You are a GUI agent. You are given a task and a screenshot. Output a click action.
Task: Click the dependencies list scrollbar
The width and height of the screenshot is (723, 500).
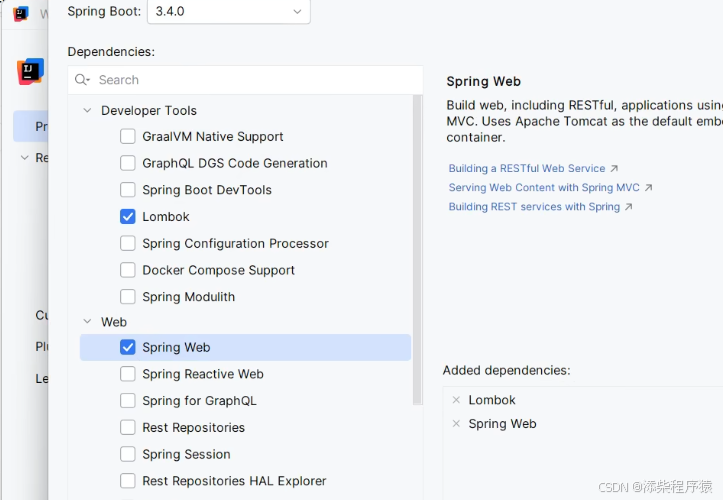(x=418, y=250)
